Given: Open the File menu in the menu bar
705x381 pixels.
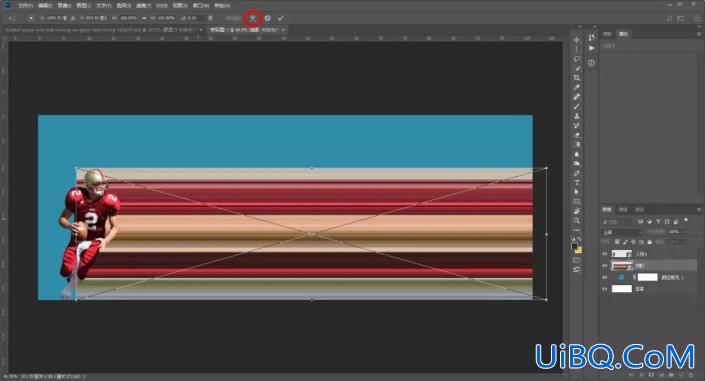Looking at the screenshot, I should click(25, 5).
